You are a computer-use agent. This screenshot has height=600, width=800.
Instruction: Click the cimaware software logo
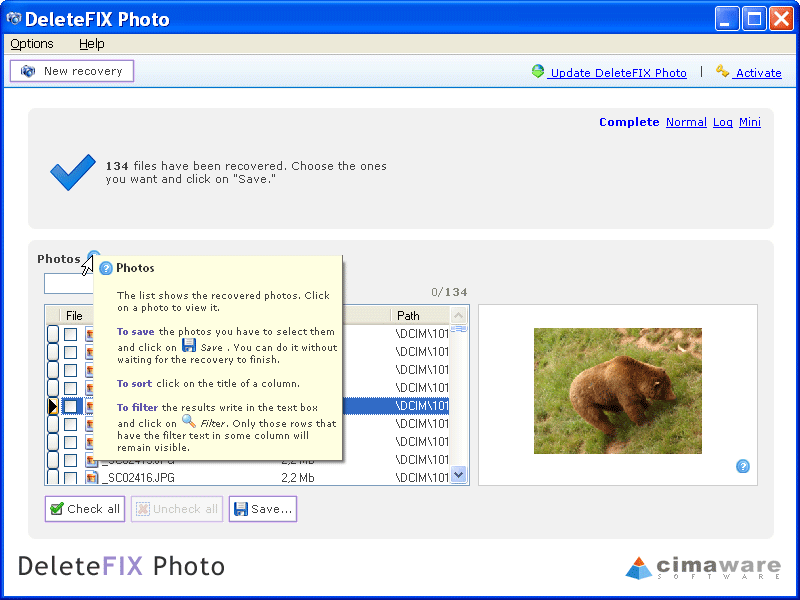tap(703, 568)
